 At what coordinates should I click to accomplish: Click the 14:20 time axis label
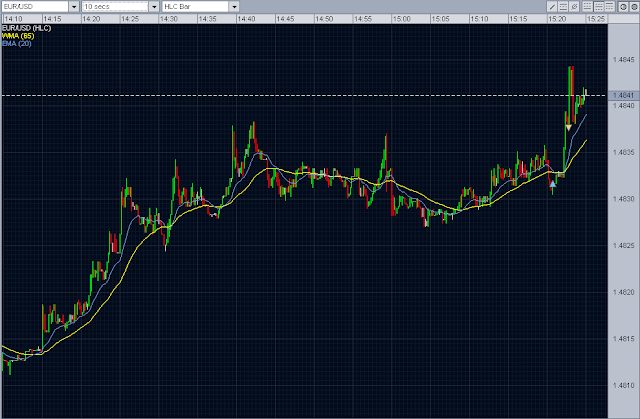tap(91, 19)
